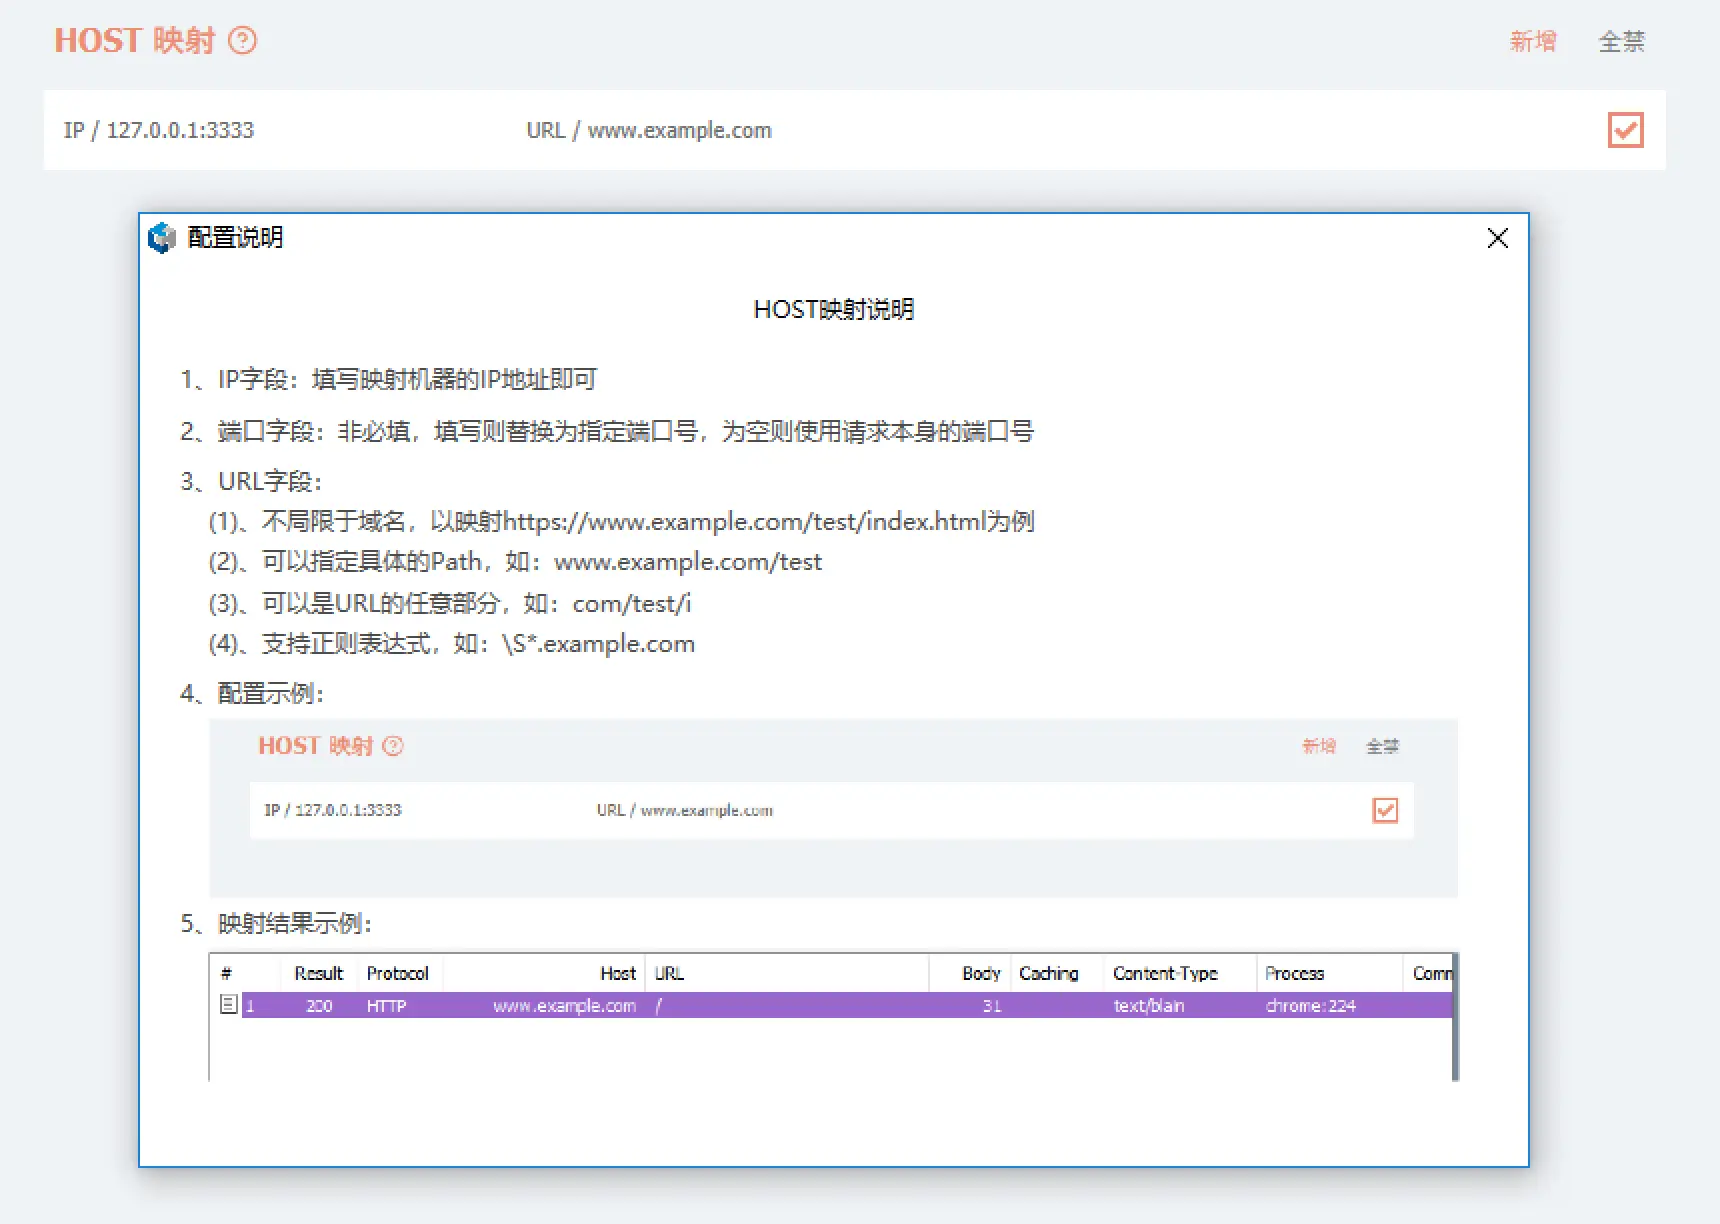Screen dimensions: 1720x1224
Task: Toggle the checkbox in the example mapping row
Action: 1385,811
